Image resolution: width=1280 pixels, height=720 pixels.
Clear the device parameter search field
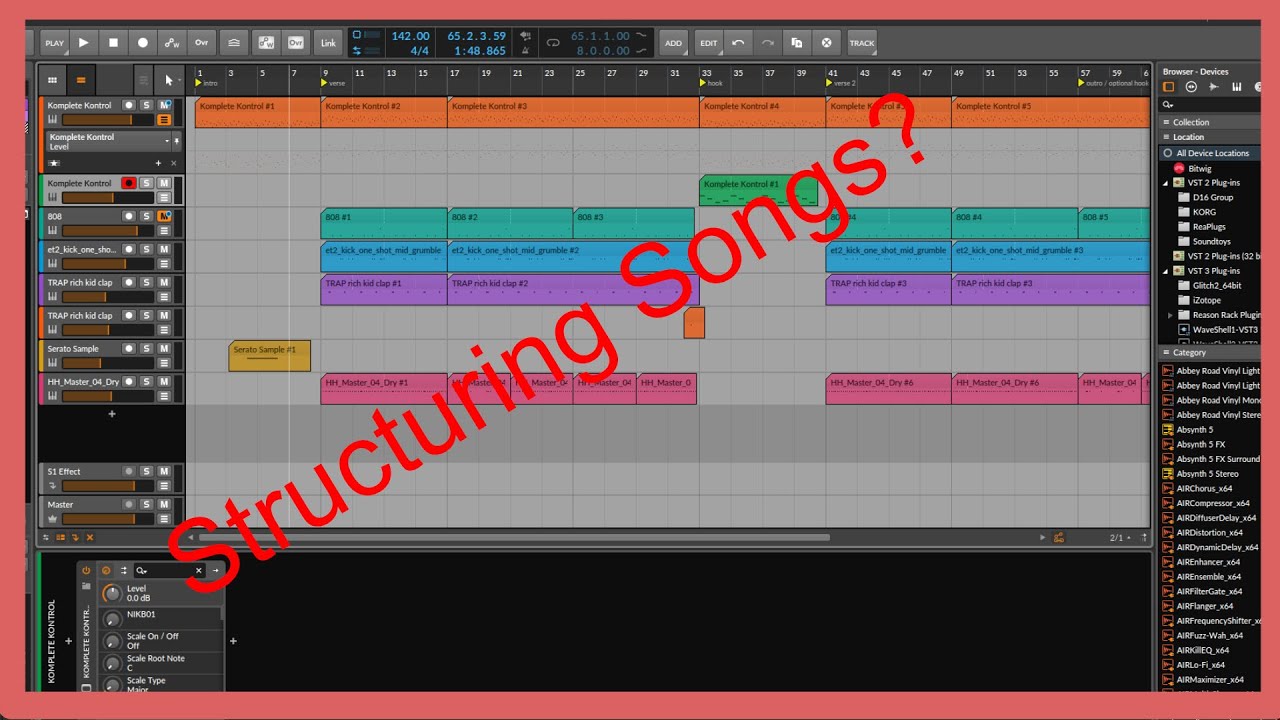click(x=198, y=570)
